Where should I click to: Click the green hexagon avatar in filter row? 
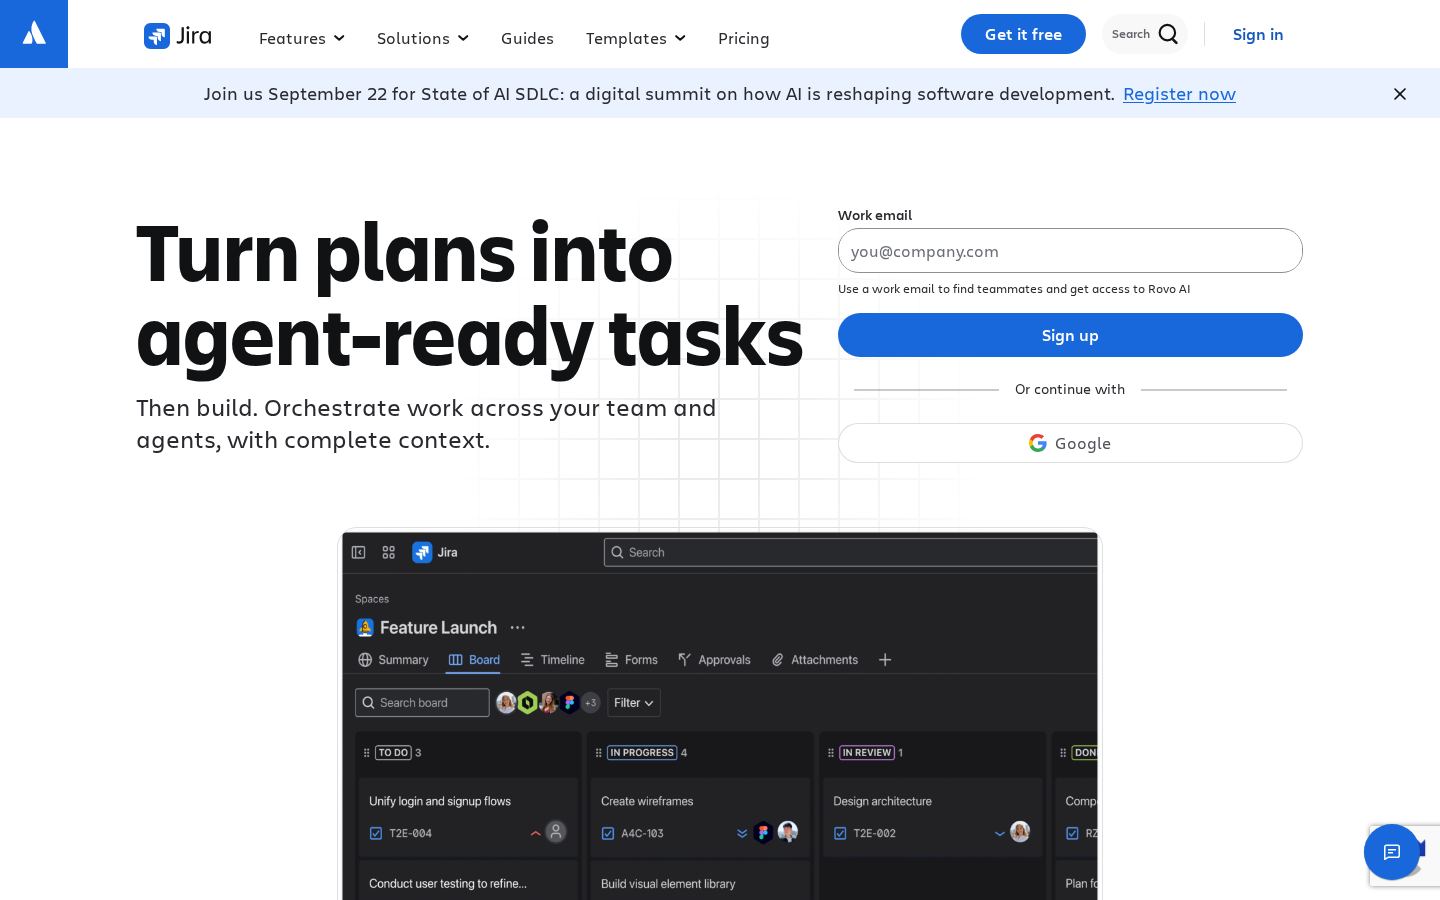[x=527, y=703]
